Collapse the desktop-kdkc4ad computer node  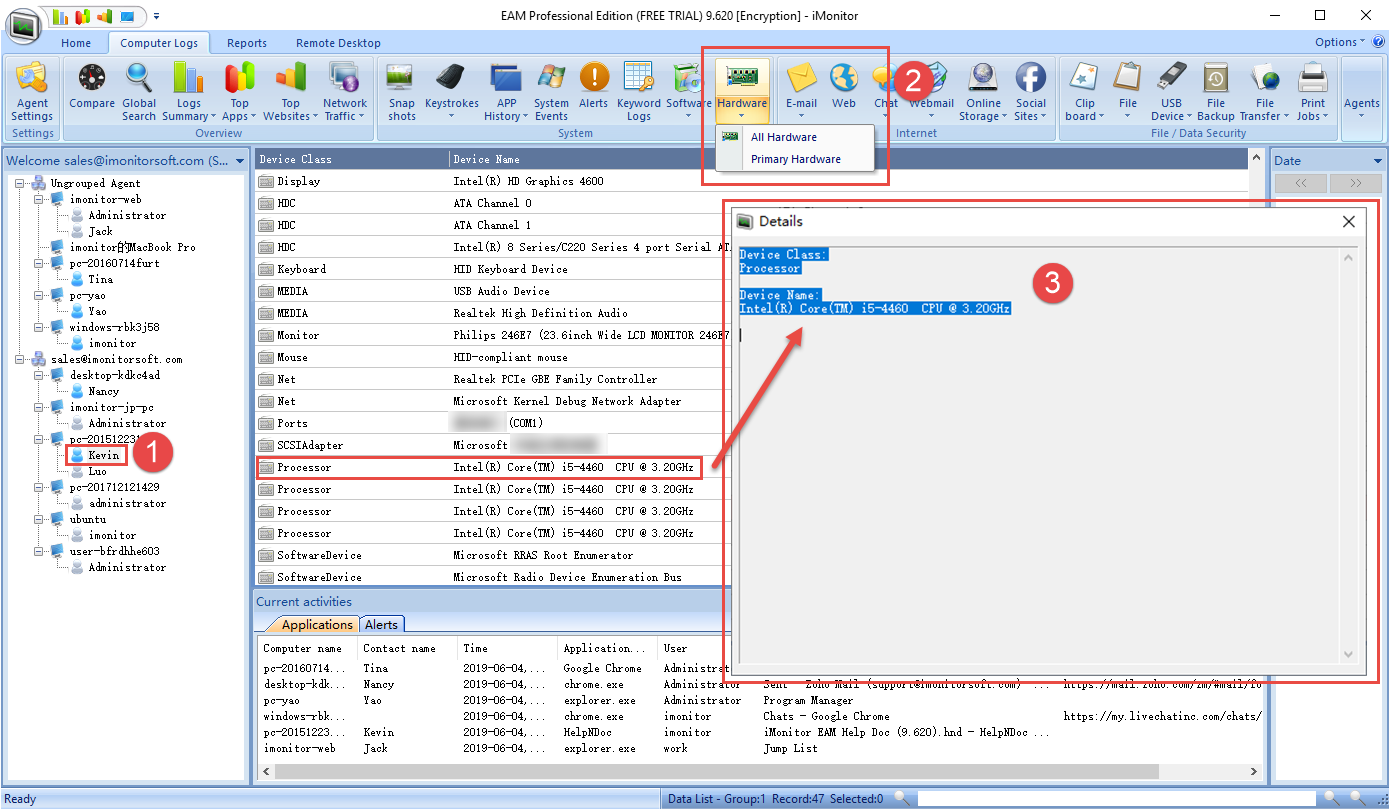(40, 375)
